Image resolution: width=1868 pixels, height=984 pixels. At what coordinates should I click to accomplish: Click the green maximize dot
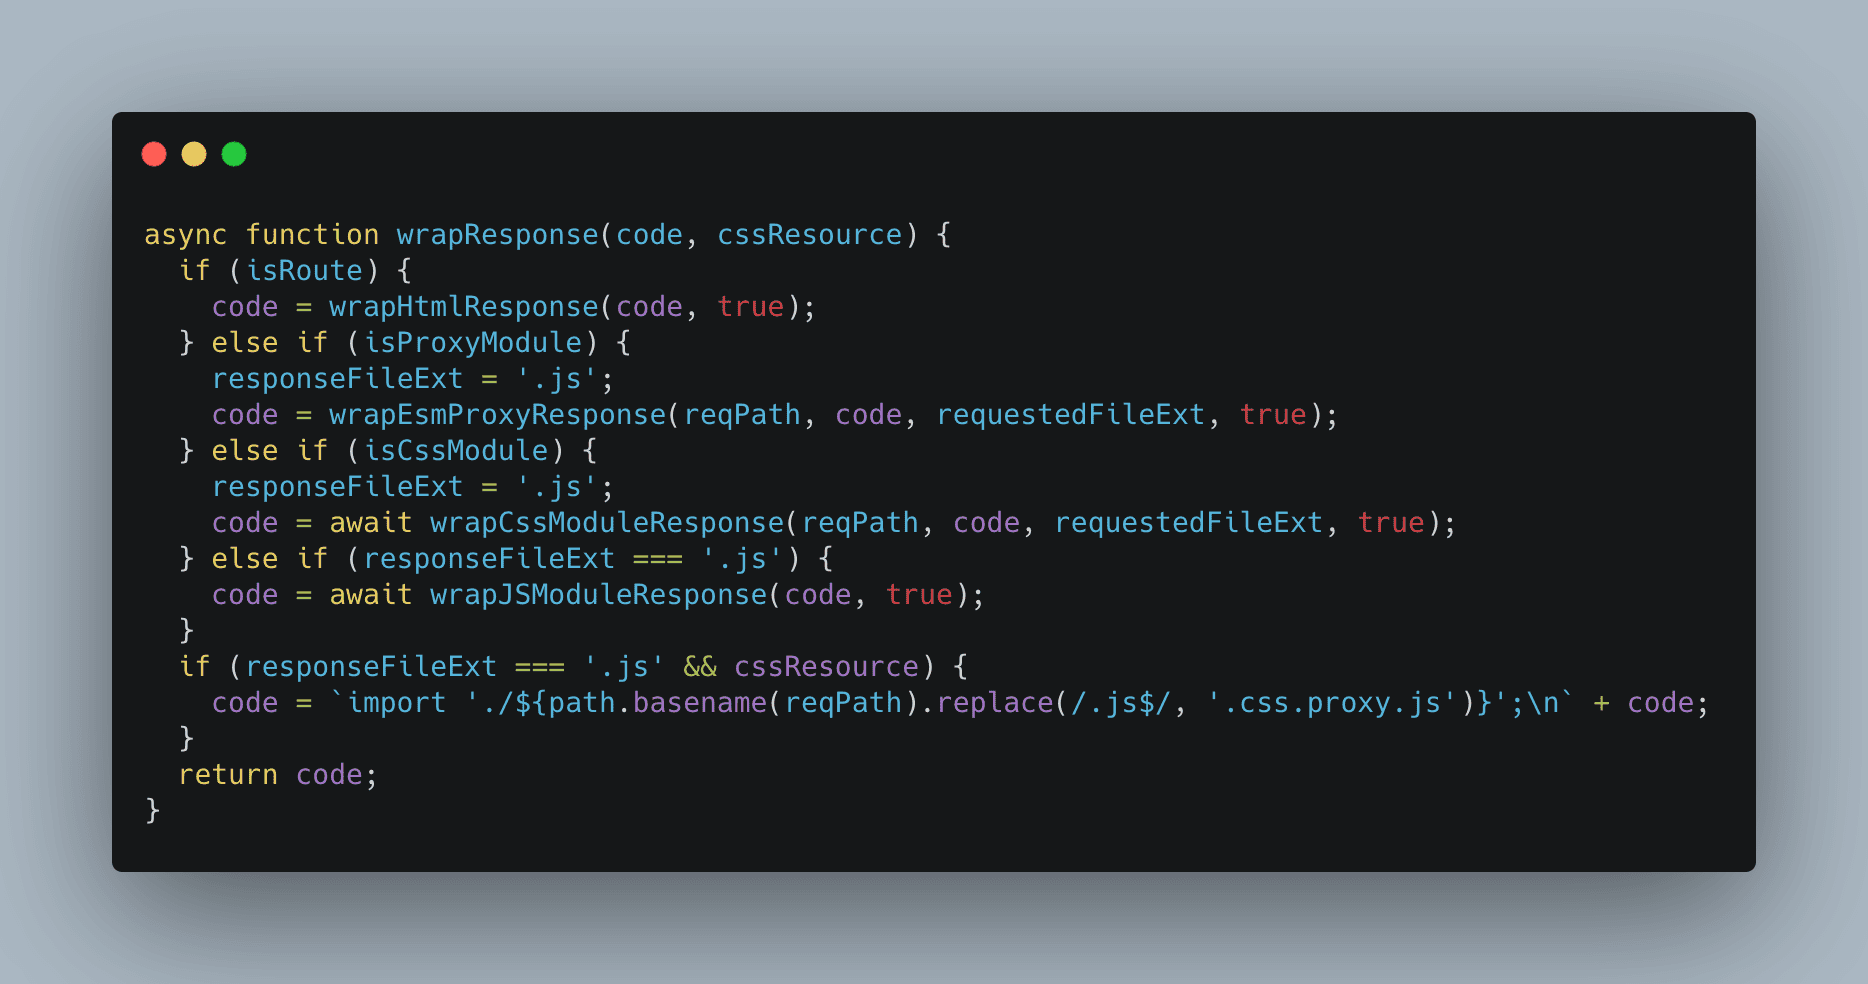pyautogui.click(x=234, y=154)
